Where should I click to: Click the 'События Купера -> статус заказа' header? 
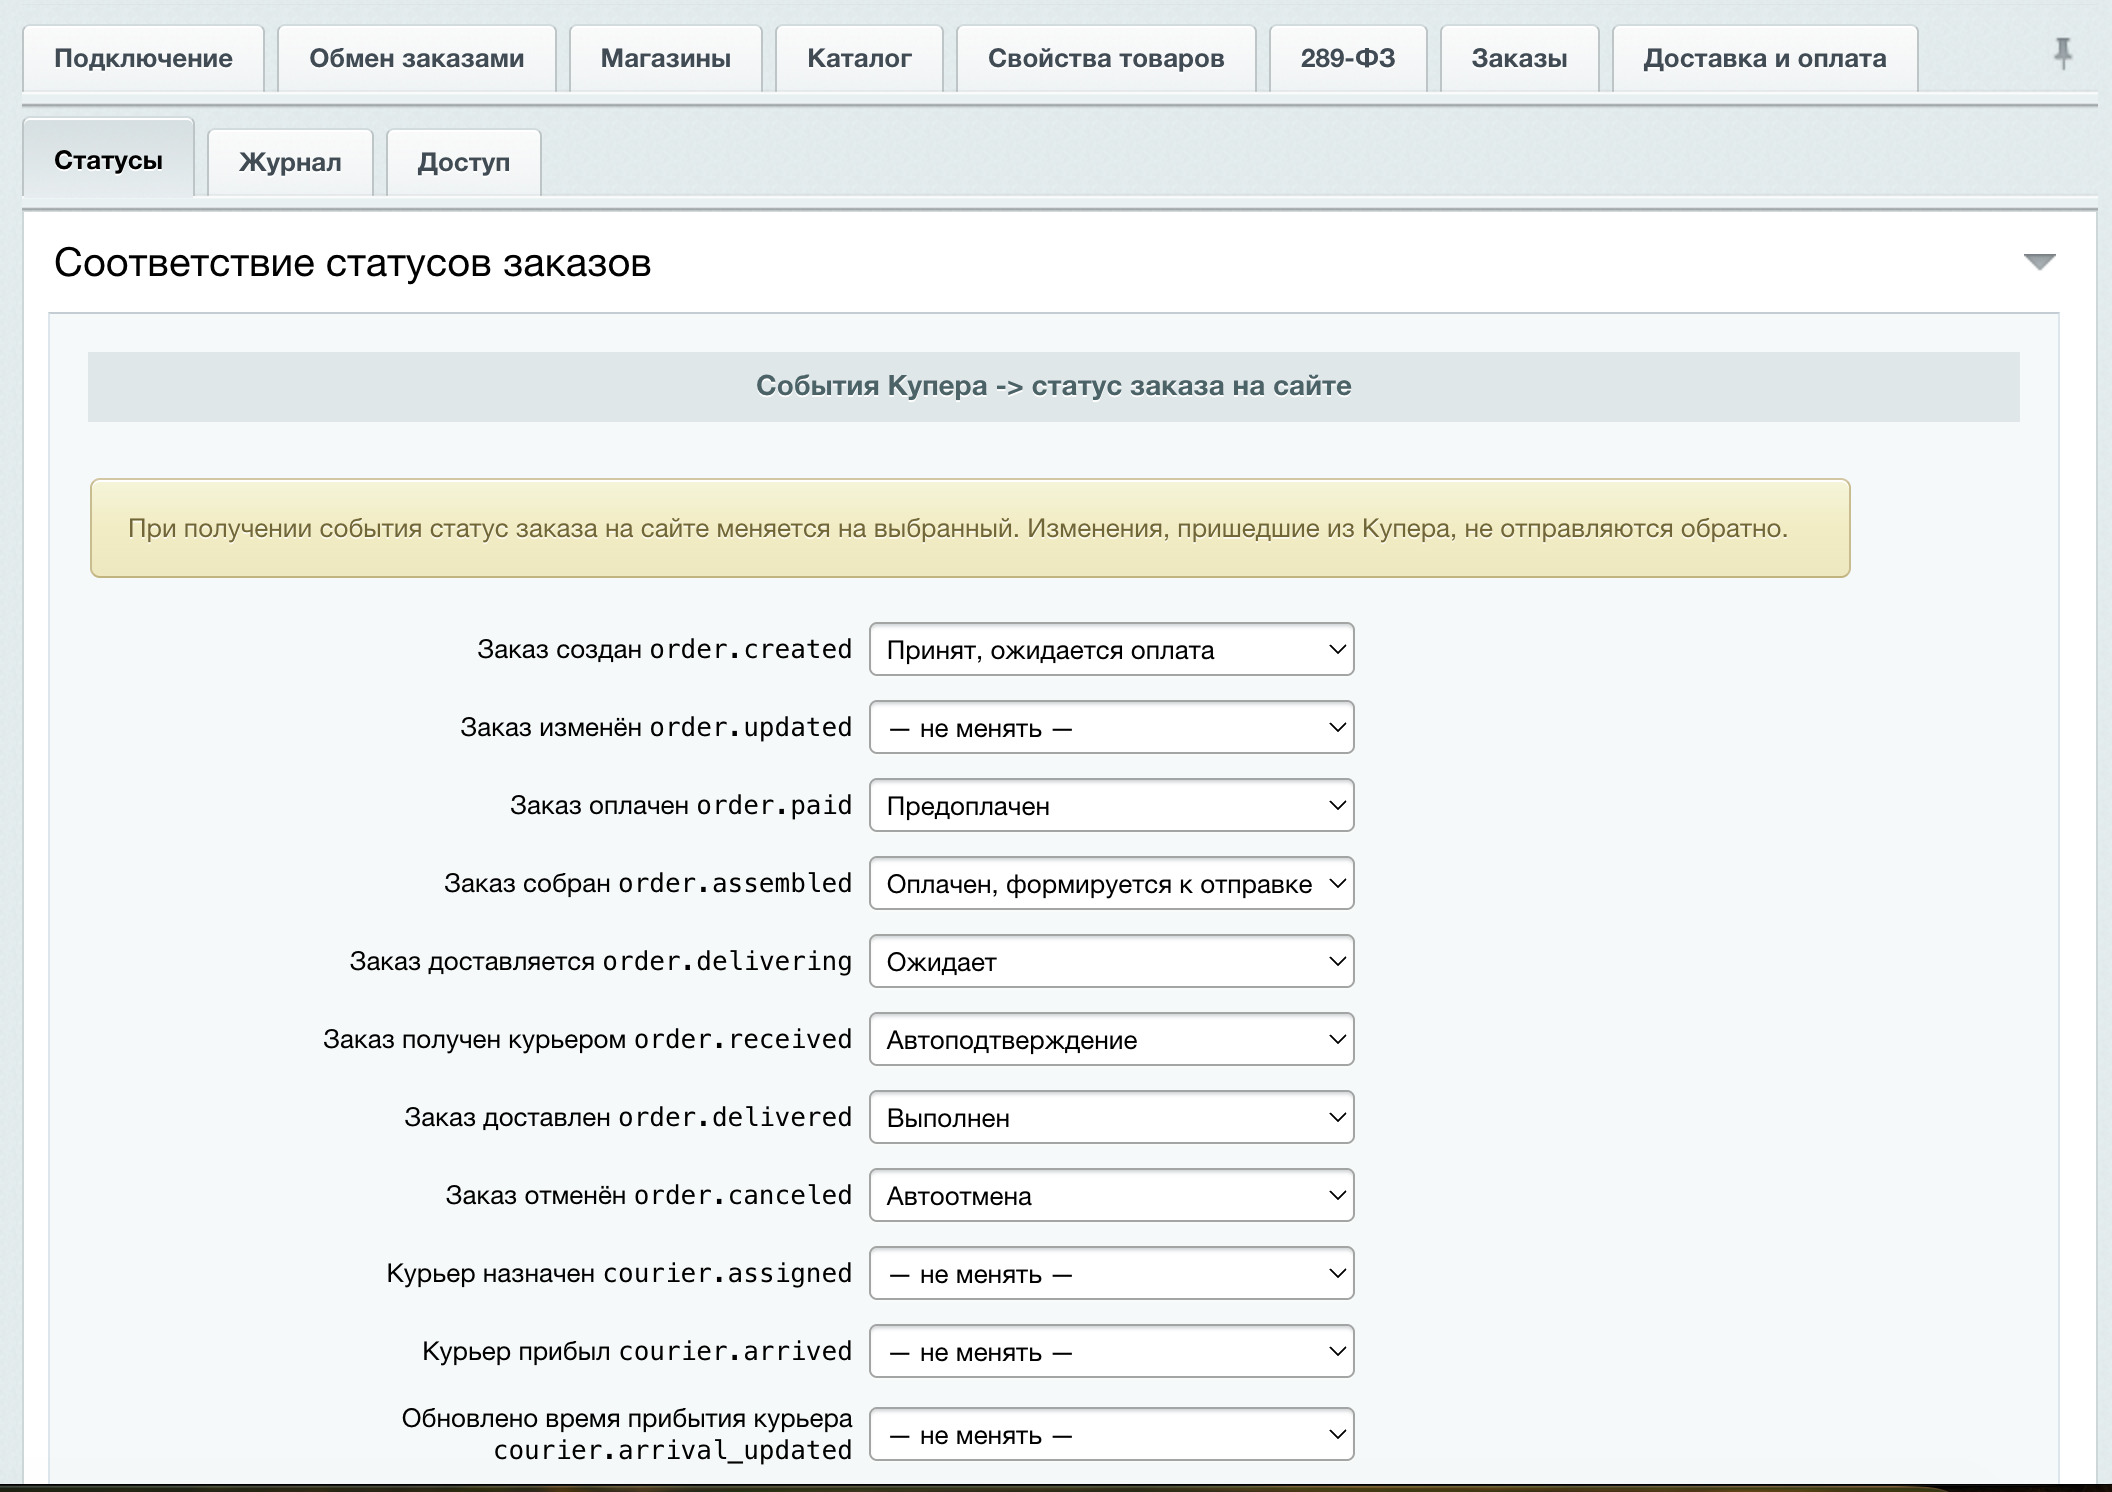pos(1053,386)
